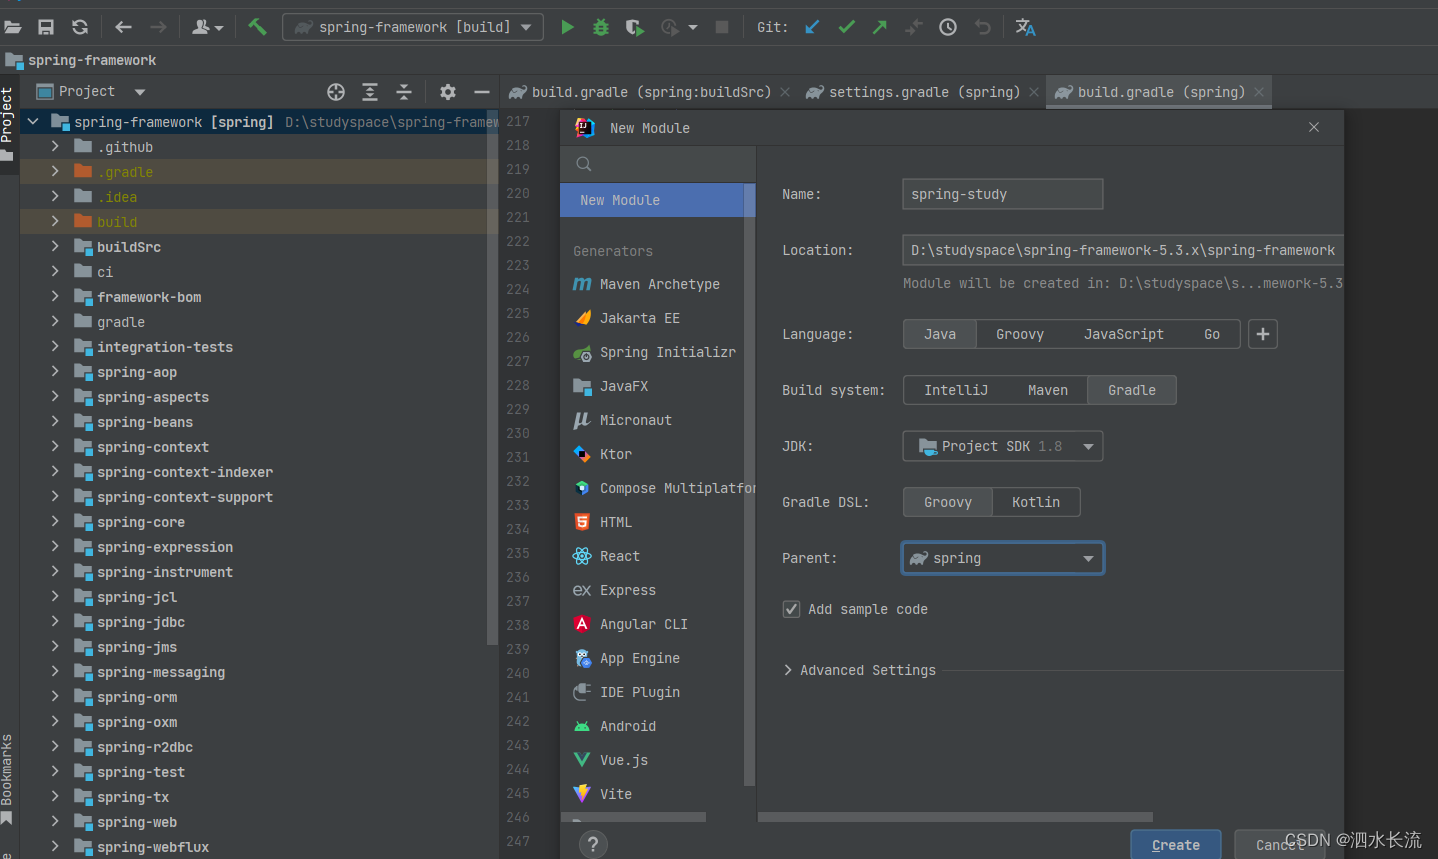1438x859 pixels.
Task: Expand the spring-core module node
Action: 55,521
